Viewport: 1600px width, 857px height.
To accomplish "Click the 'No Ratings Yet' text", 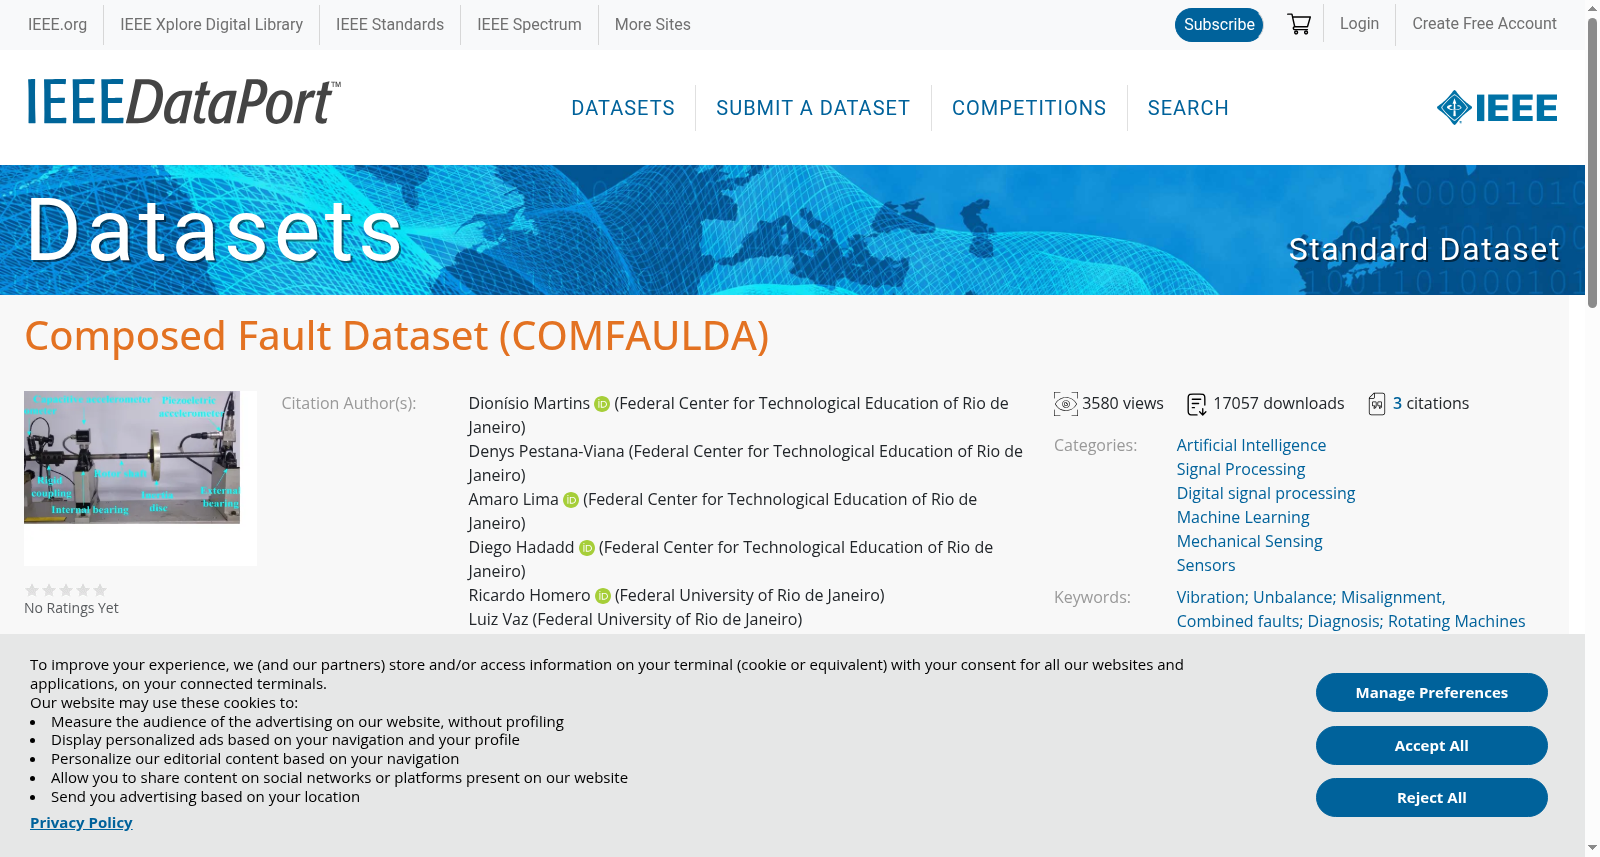I will click(x=71, y=608).
